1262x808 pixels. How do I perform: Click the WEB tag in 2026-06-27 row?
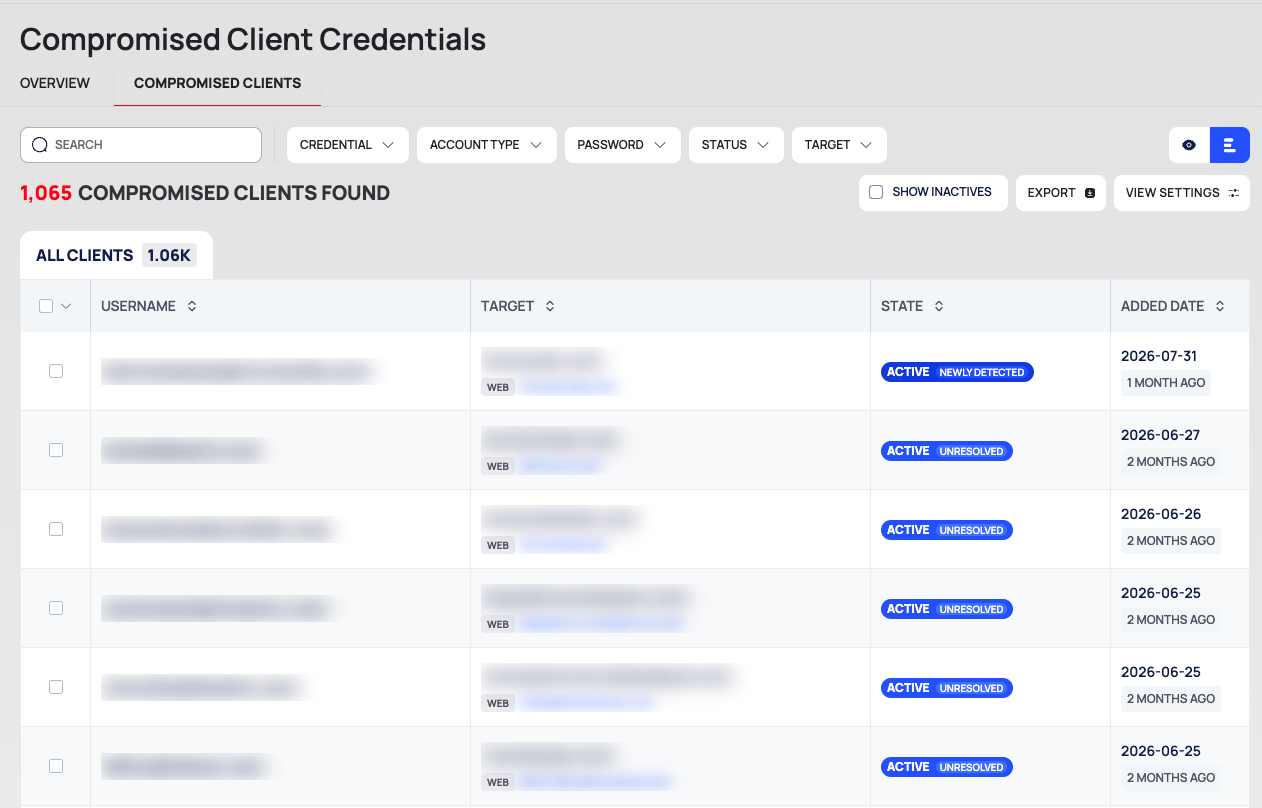tap(498, 466)
